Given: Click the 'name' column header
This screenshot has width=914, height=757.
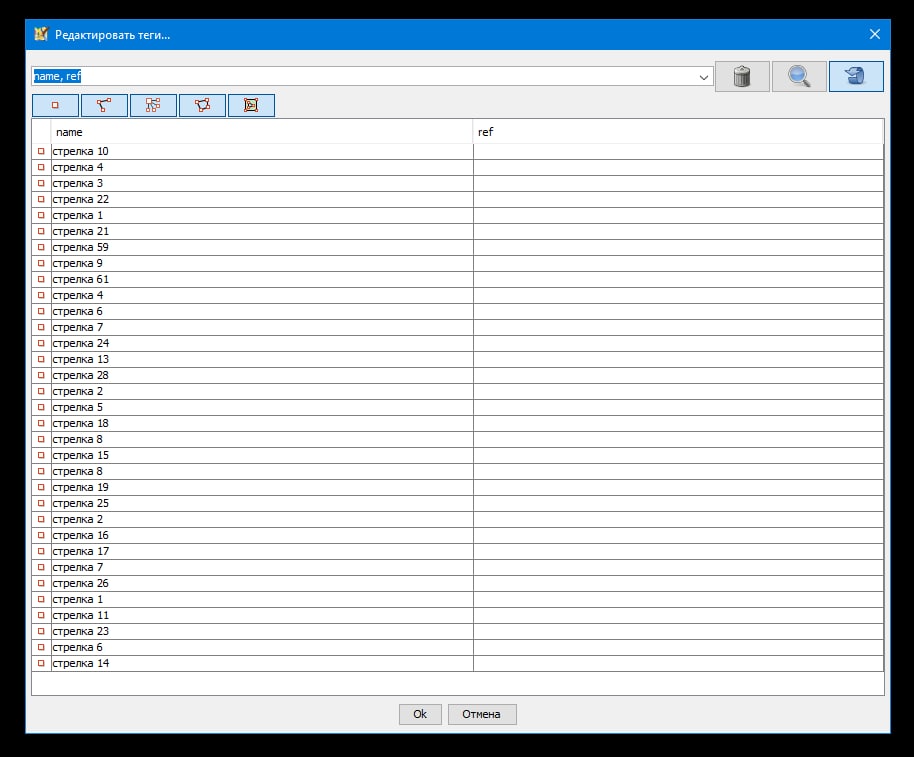Looking at the screenshot, I should pos(262,132).
